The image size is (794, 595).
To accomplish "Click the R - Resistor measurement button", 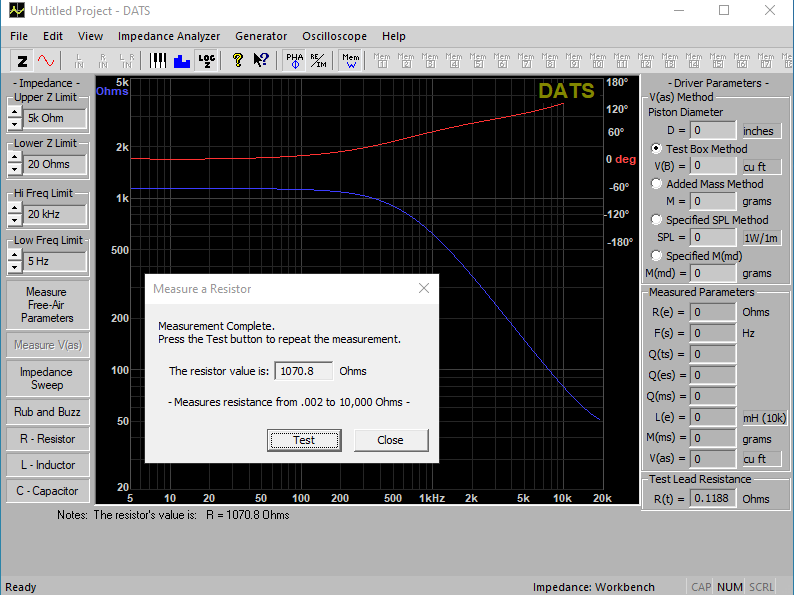I will pyautogui.click(x=47, y=439).
